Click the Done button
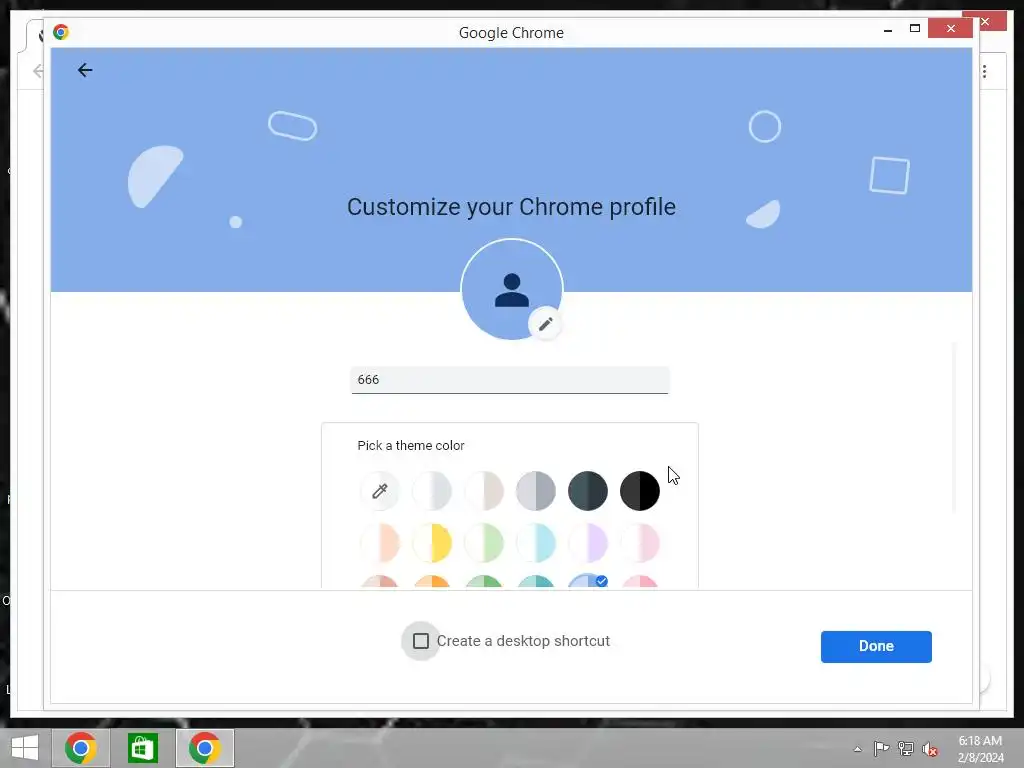 876,647
